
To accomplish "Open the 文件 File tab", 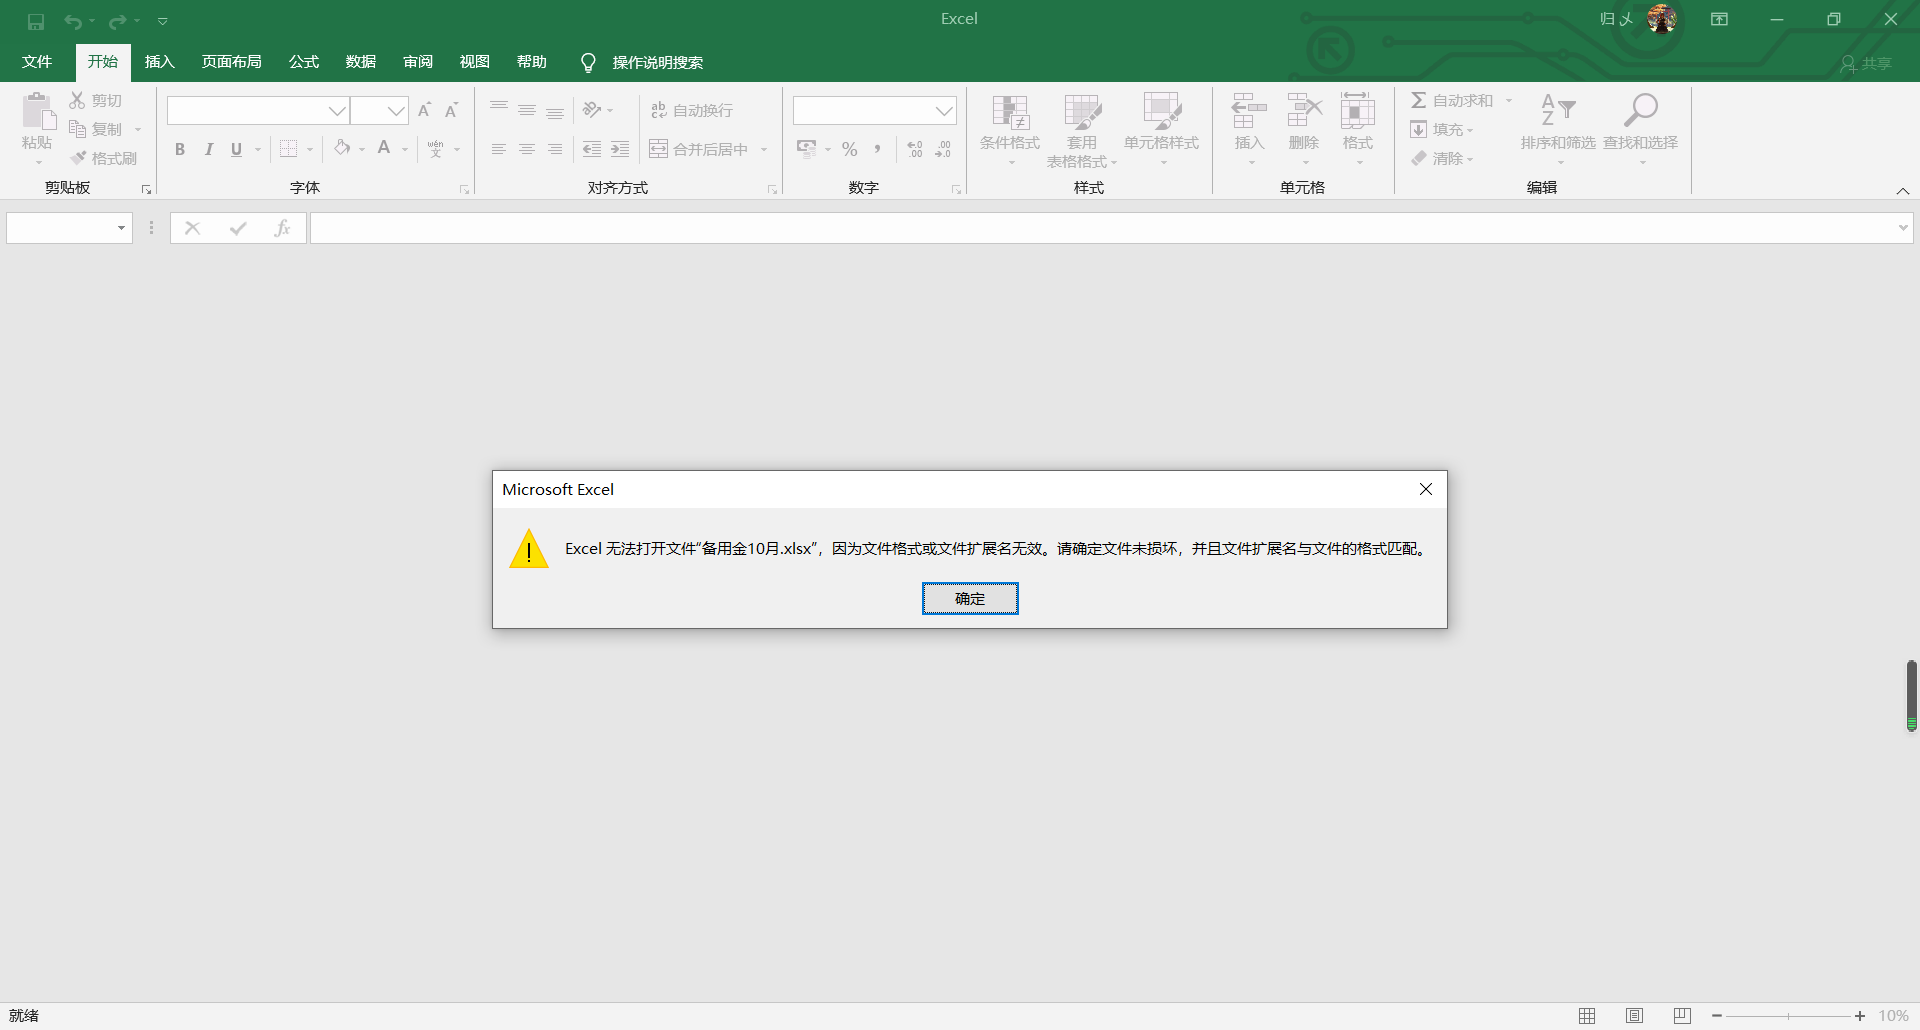I will 37,62.
